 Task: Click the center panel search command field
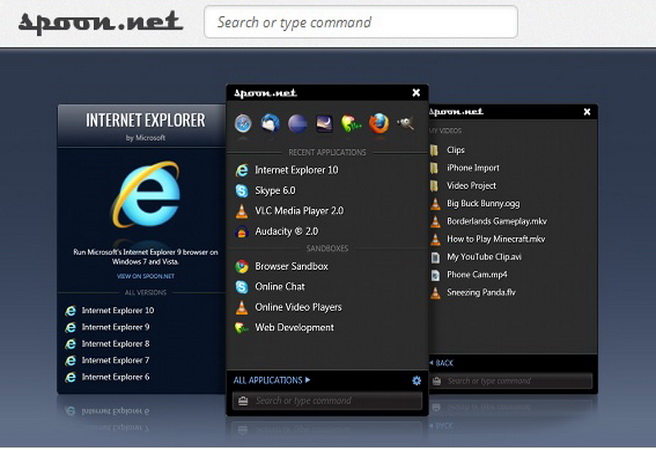click(327, 401)
